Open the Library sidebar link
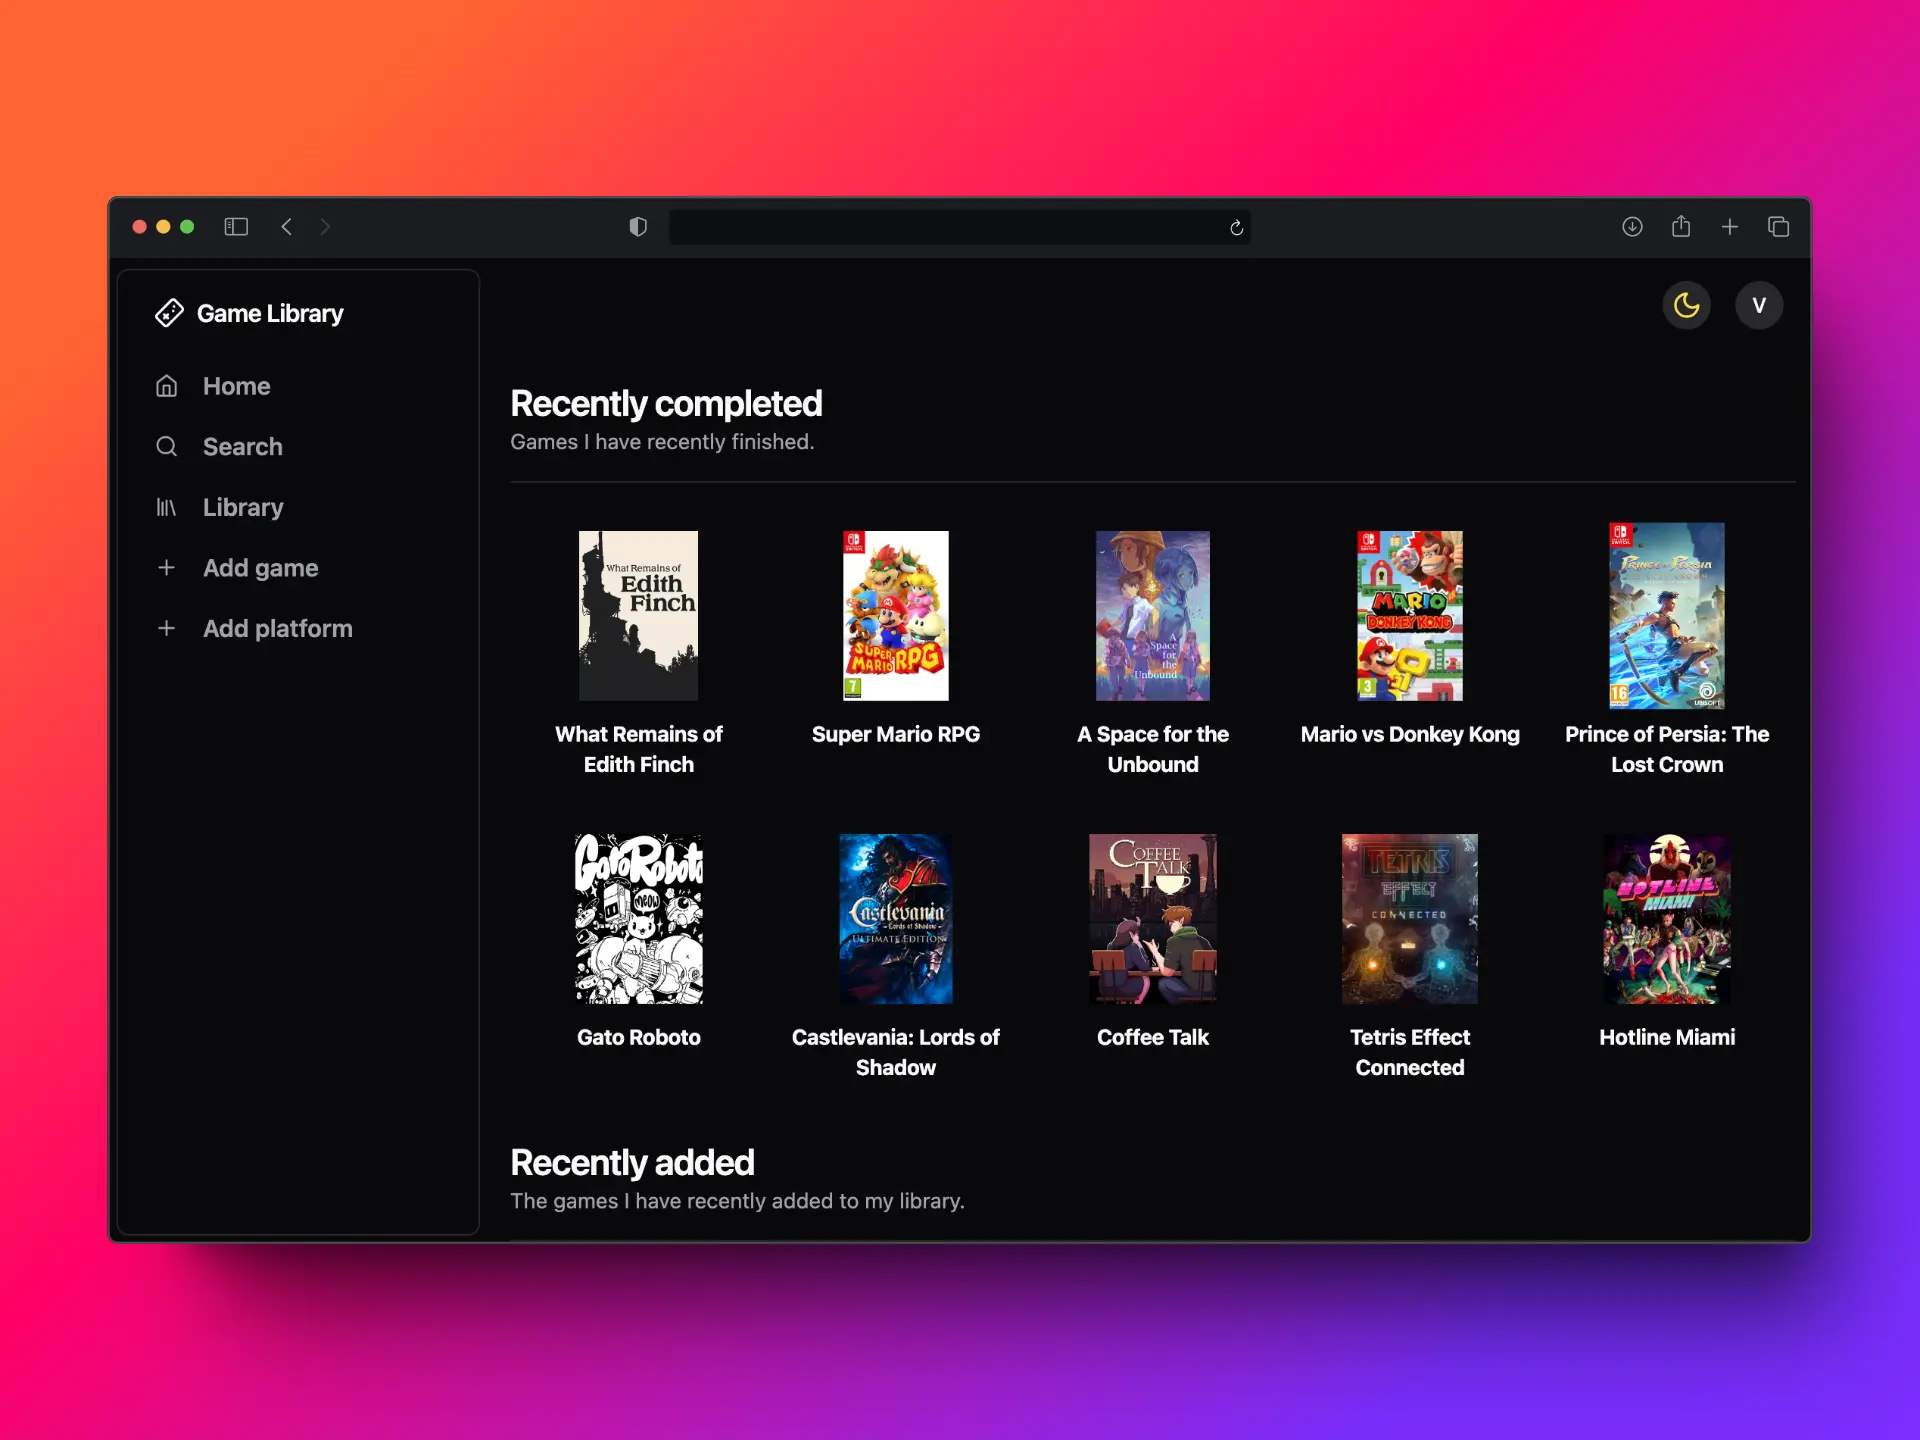The image size is (1920, 1440). coord(243,507)
